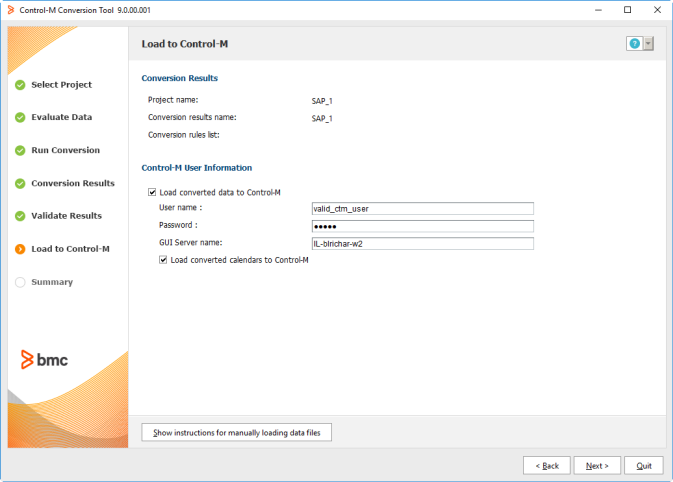Focus the GUI Server name field
This screenshot has width=673, height=482.
click(423, 244)
